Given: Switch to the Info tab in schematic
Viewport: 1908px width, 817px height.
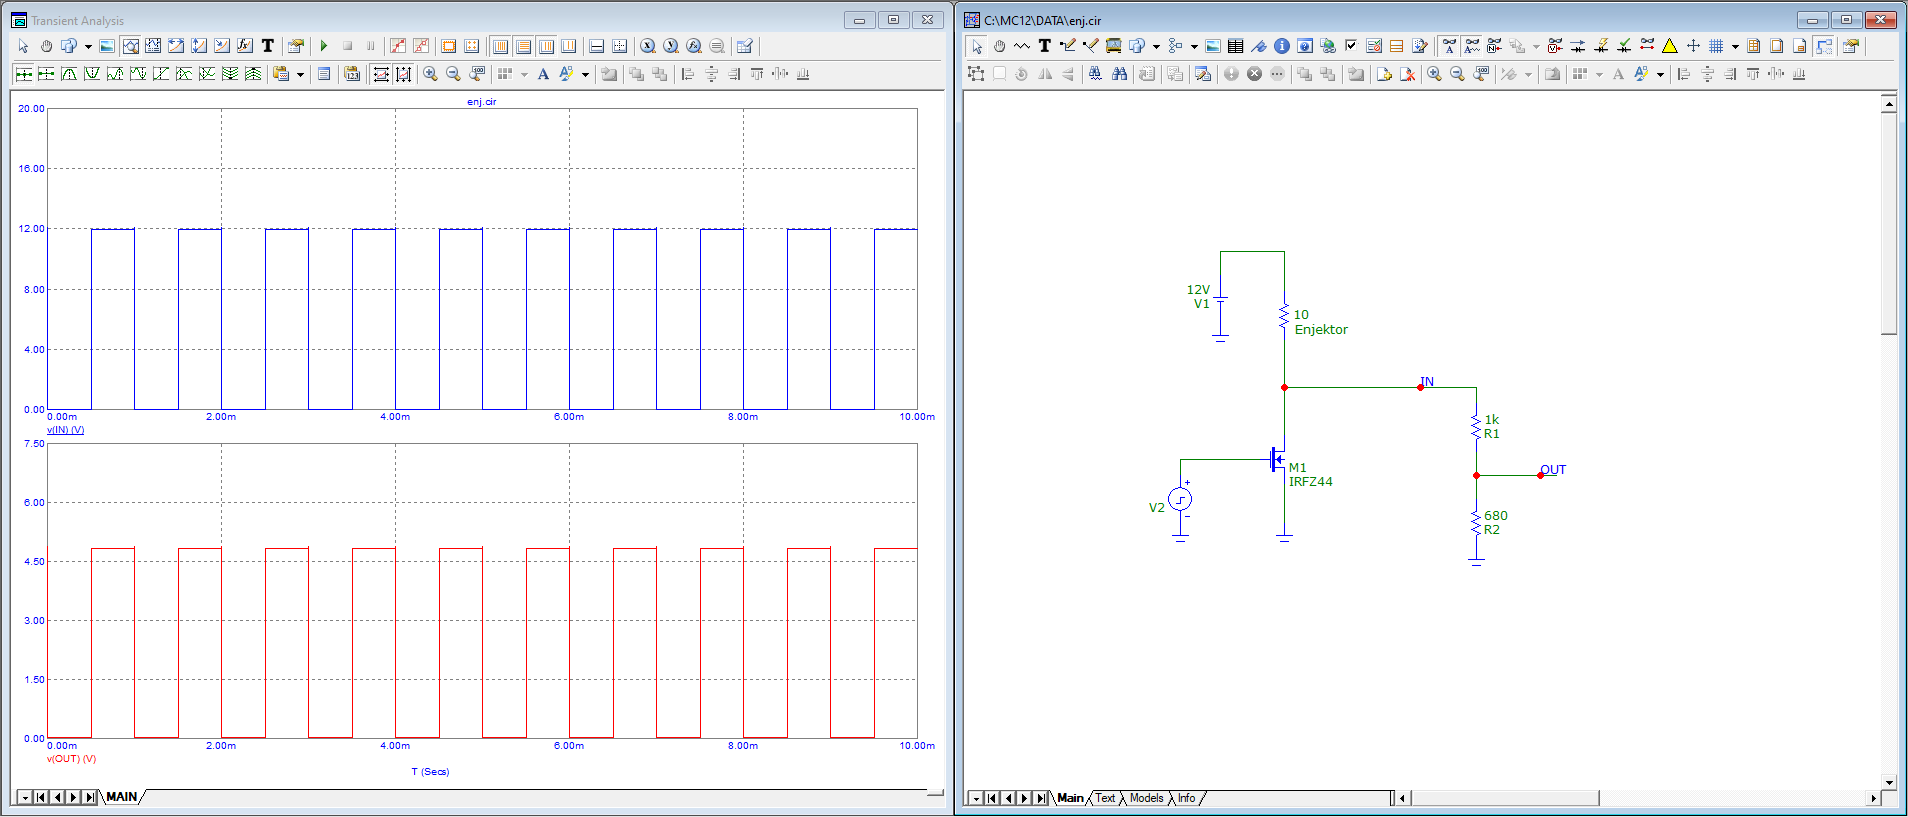Looking at the screenshot, I should (1186, 798).
